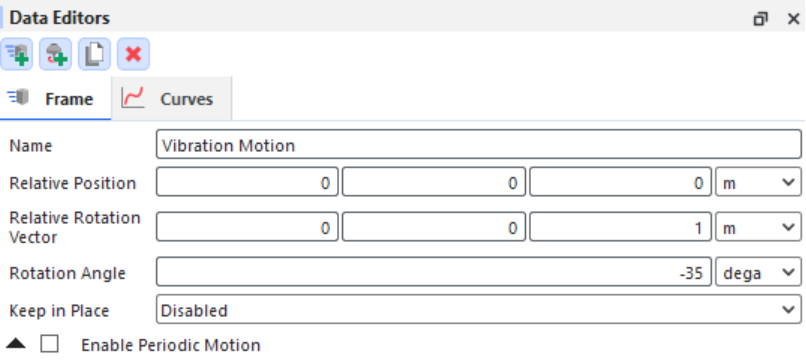The height and width of the screenshot is (363, 806).
Task: Switch to the Curves tab
Action: point(172,99)
